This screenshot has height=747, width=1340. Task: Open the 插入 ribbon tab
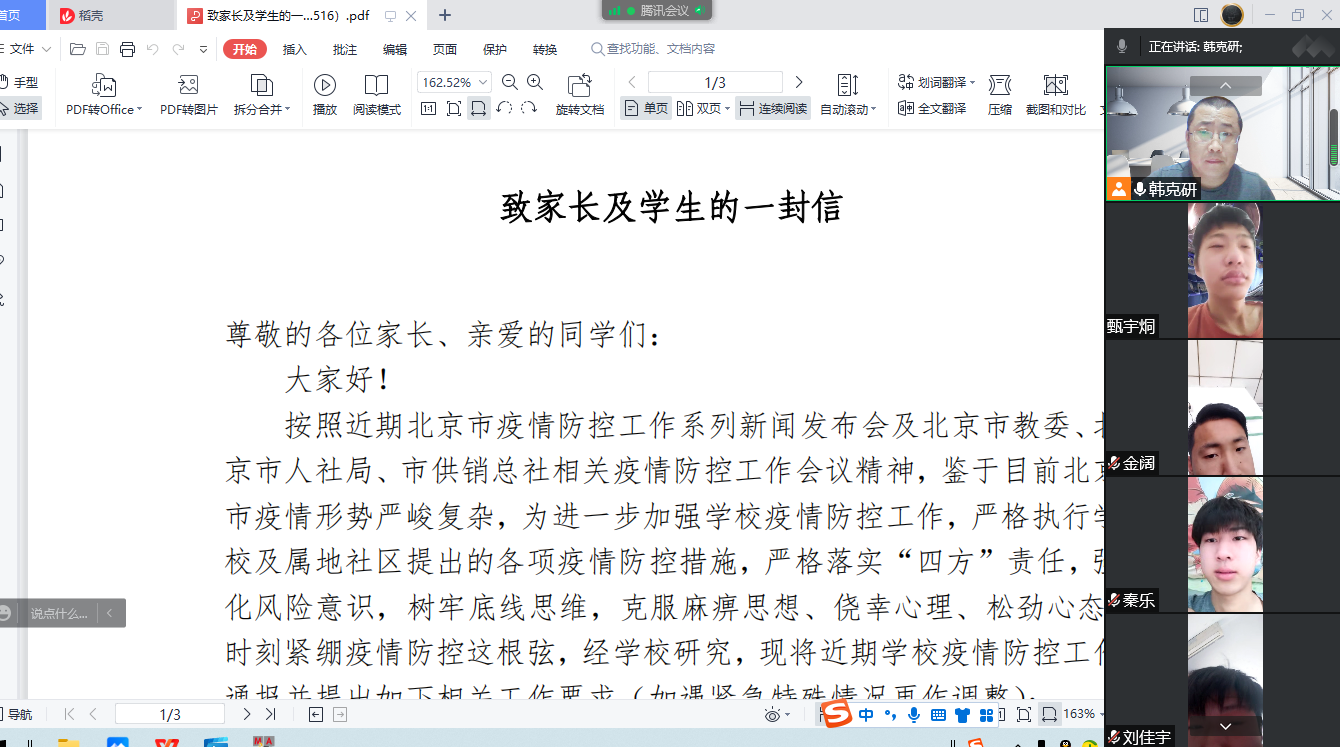tap(294, 49)
